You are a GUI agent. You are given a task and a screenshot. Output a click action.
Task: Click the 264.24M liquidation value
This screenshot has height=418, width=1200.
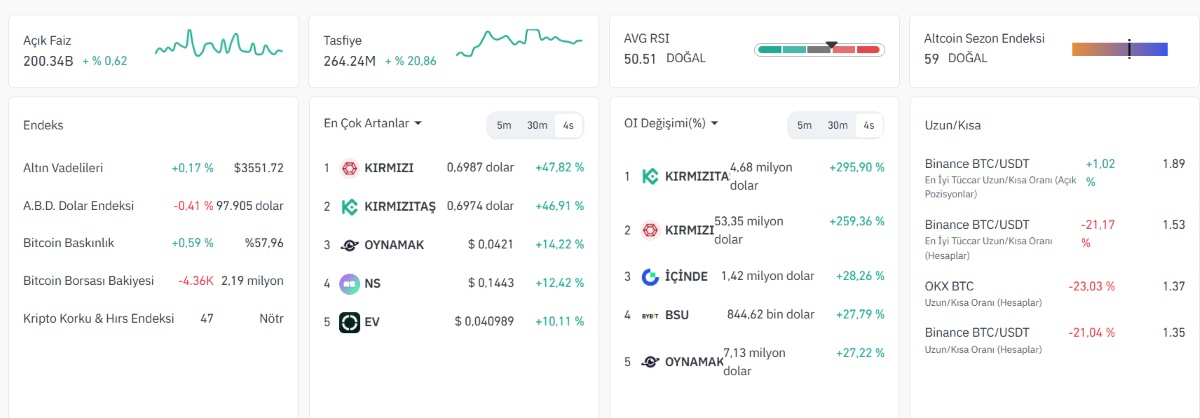point(349,60)
